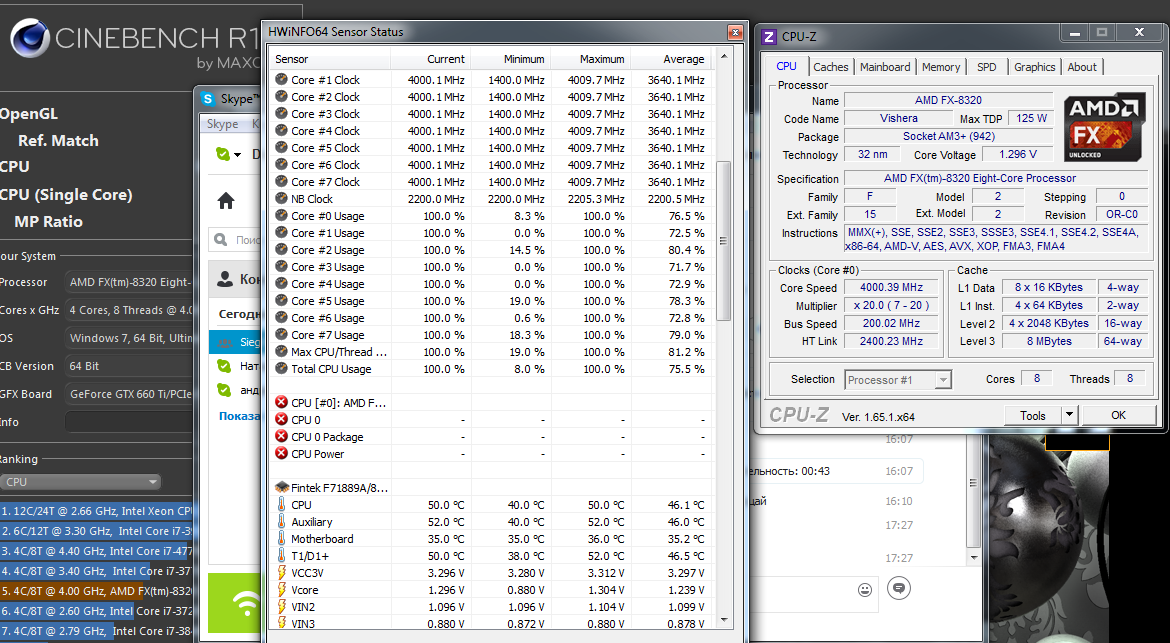Image resolution: width=1170 pixels, height=643 pixels.
Task: Click the red X icon beside CPU [#0]: AMD
Action: pyautogui.click(x=281, y=402)
